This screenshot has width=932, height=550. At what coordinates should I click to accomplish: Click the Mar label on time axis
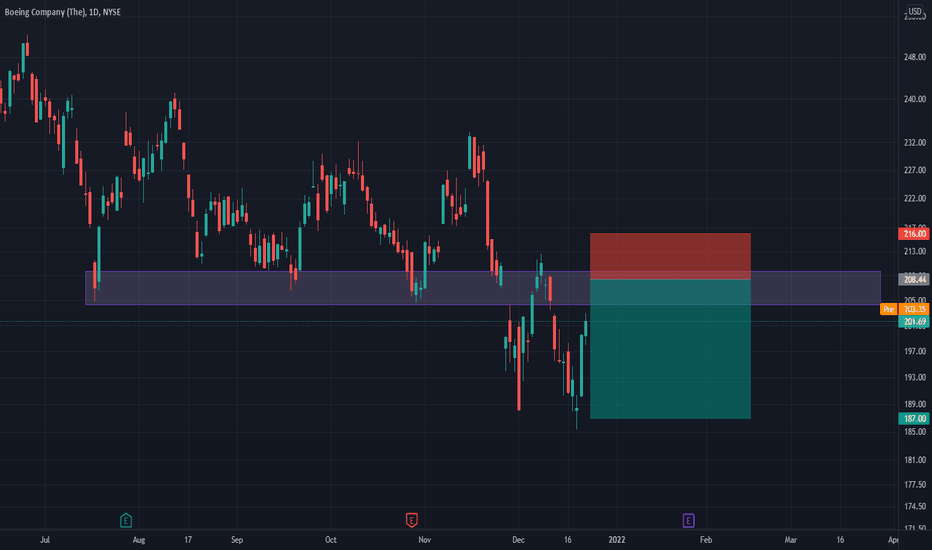coord(791,540)
